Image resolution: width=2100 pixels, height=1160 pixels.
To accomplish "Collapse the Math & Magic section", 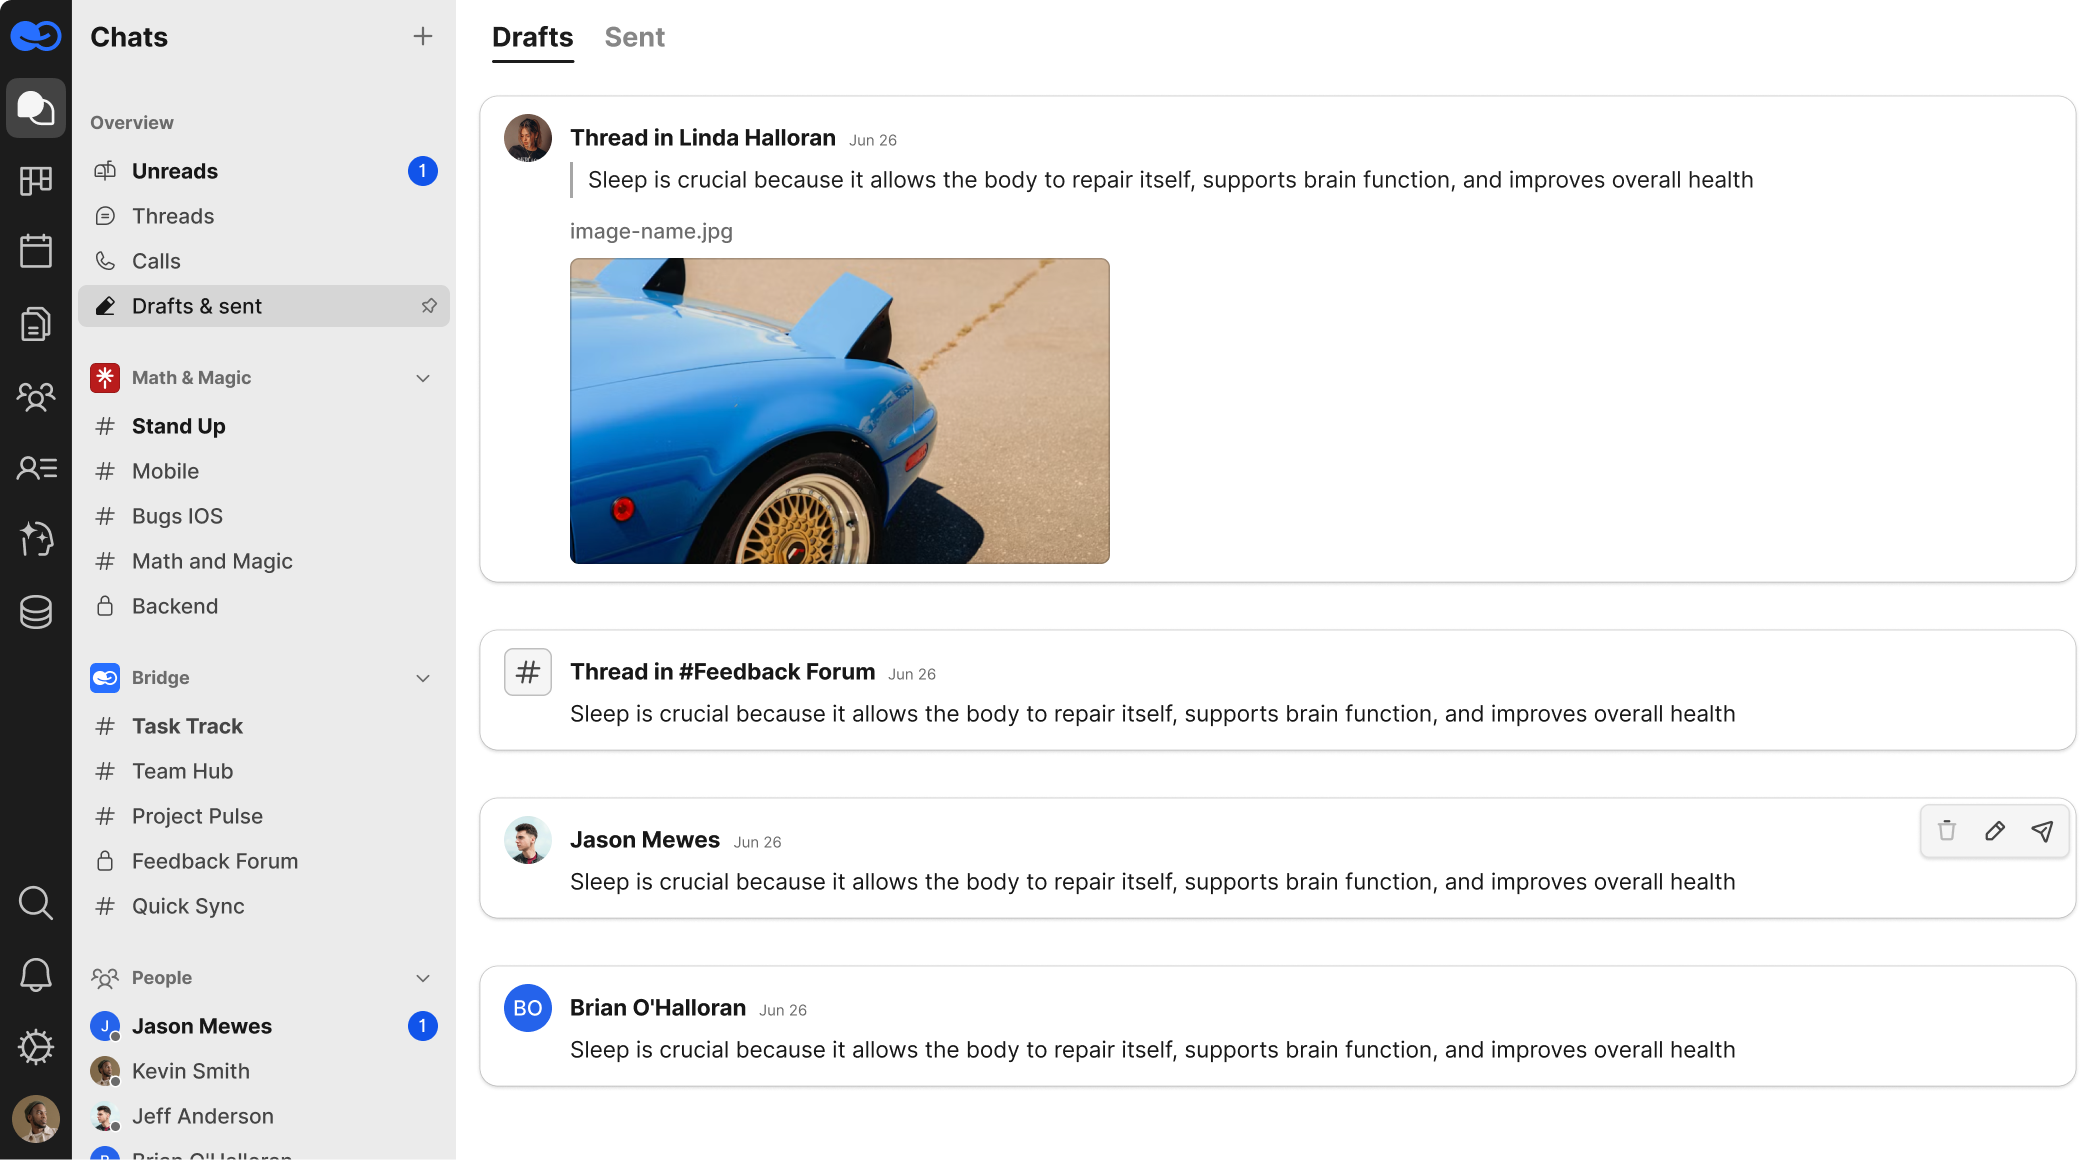I will (x=423, y=378).
